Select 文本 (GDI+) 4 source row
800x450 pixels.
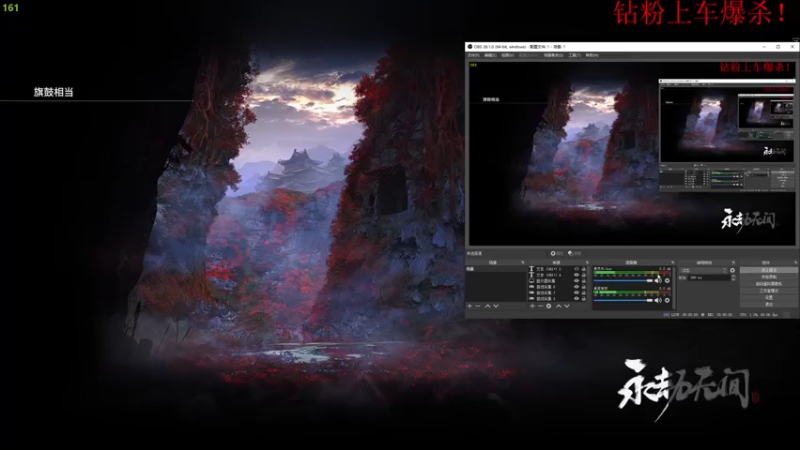point(557,275)
